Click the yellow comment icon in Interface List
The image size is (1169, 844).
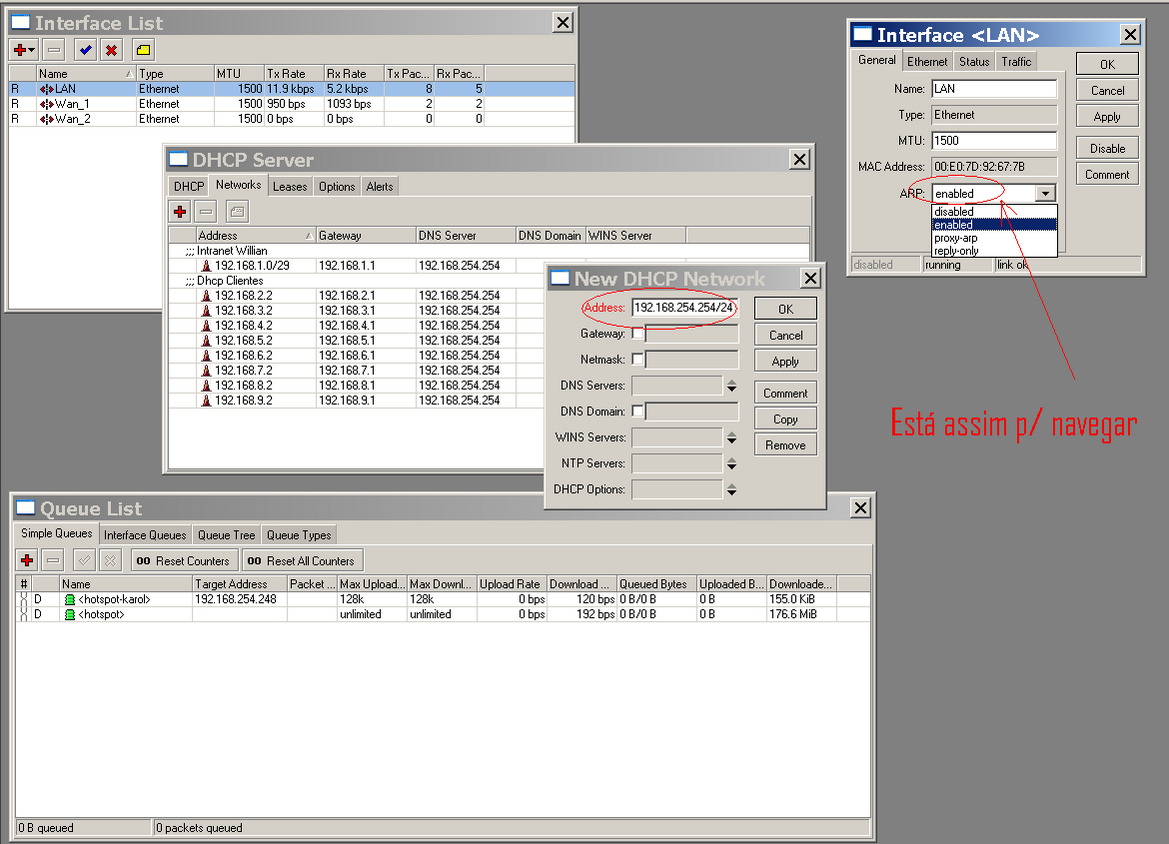click(143, 50)
